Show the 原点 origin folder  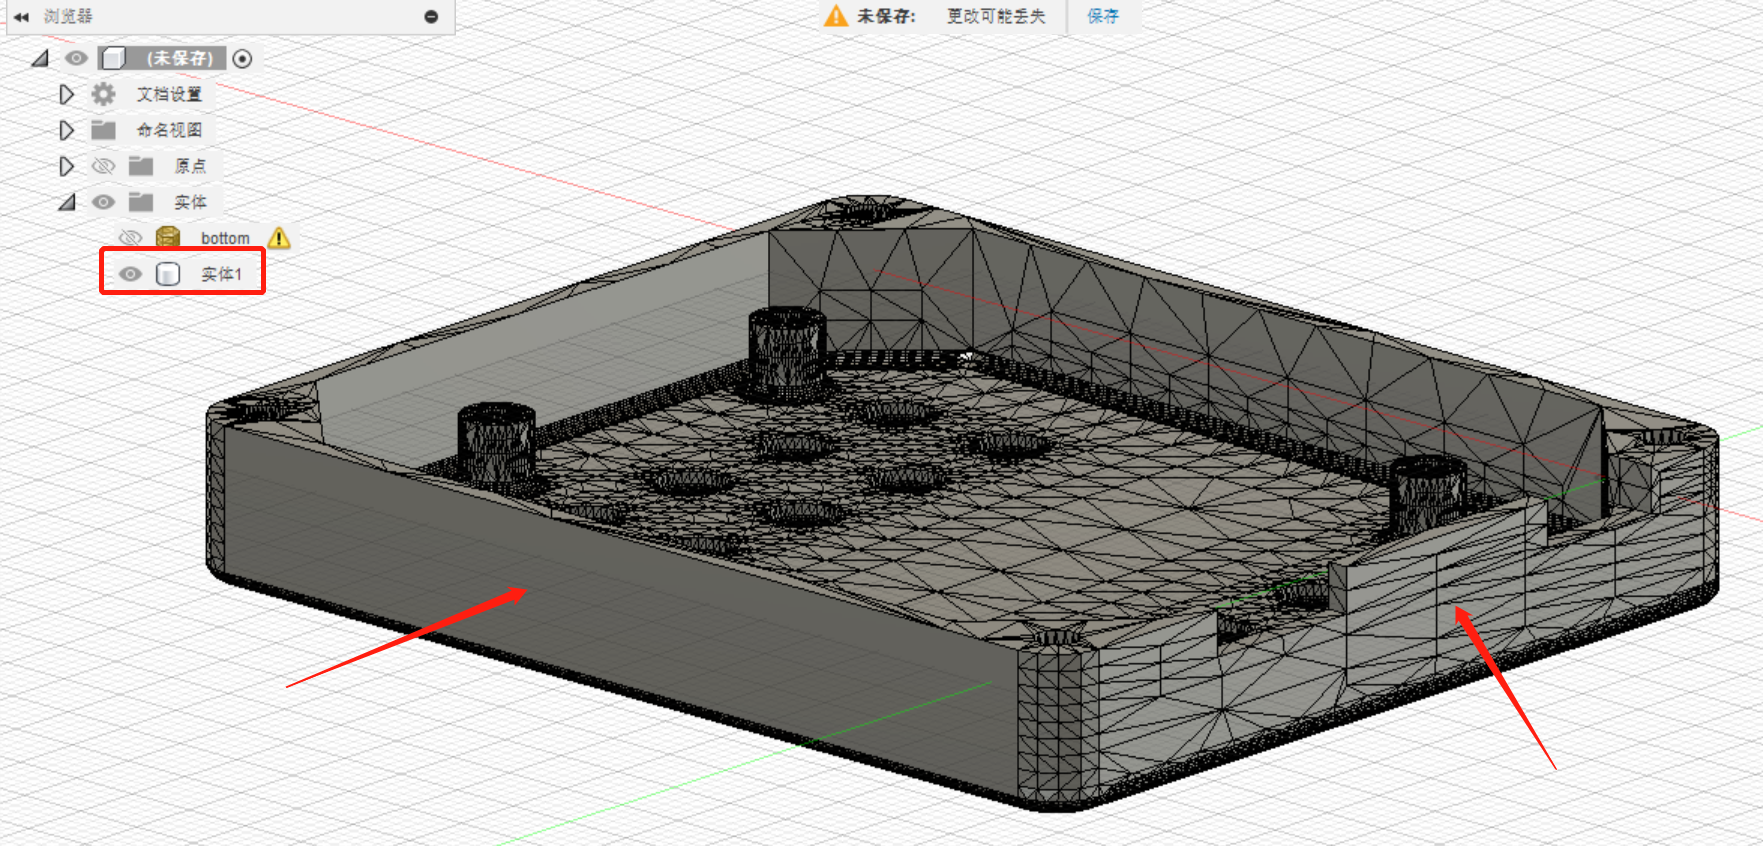coord(103,166)
